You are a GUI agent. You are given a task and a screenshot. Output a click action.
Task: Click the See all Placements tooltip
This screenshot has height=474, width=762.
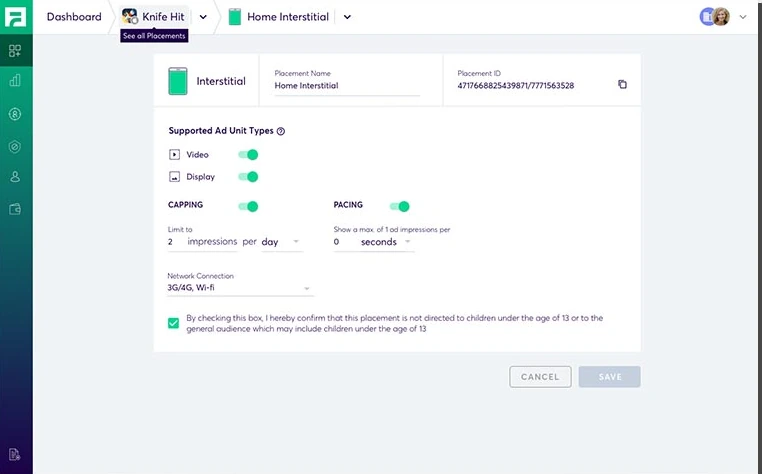click(154, 36)
